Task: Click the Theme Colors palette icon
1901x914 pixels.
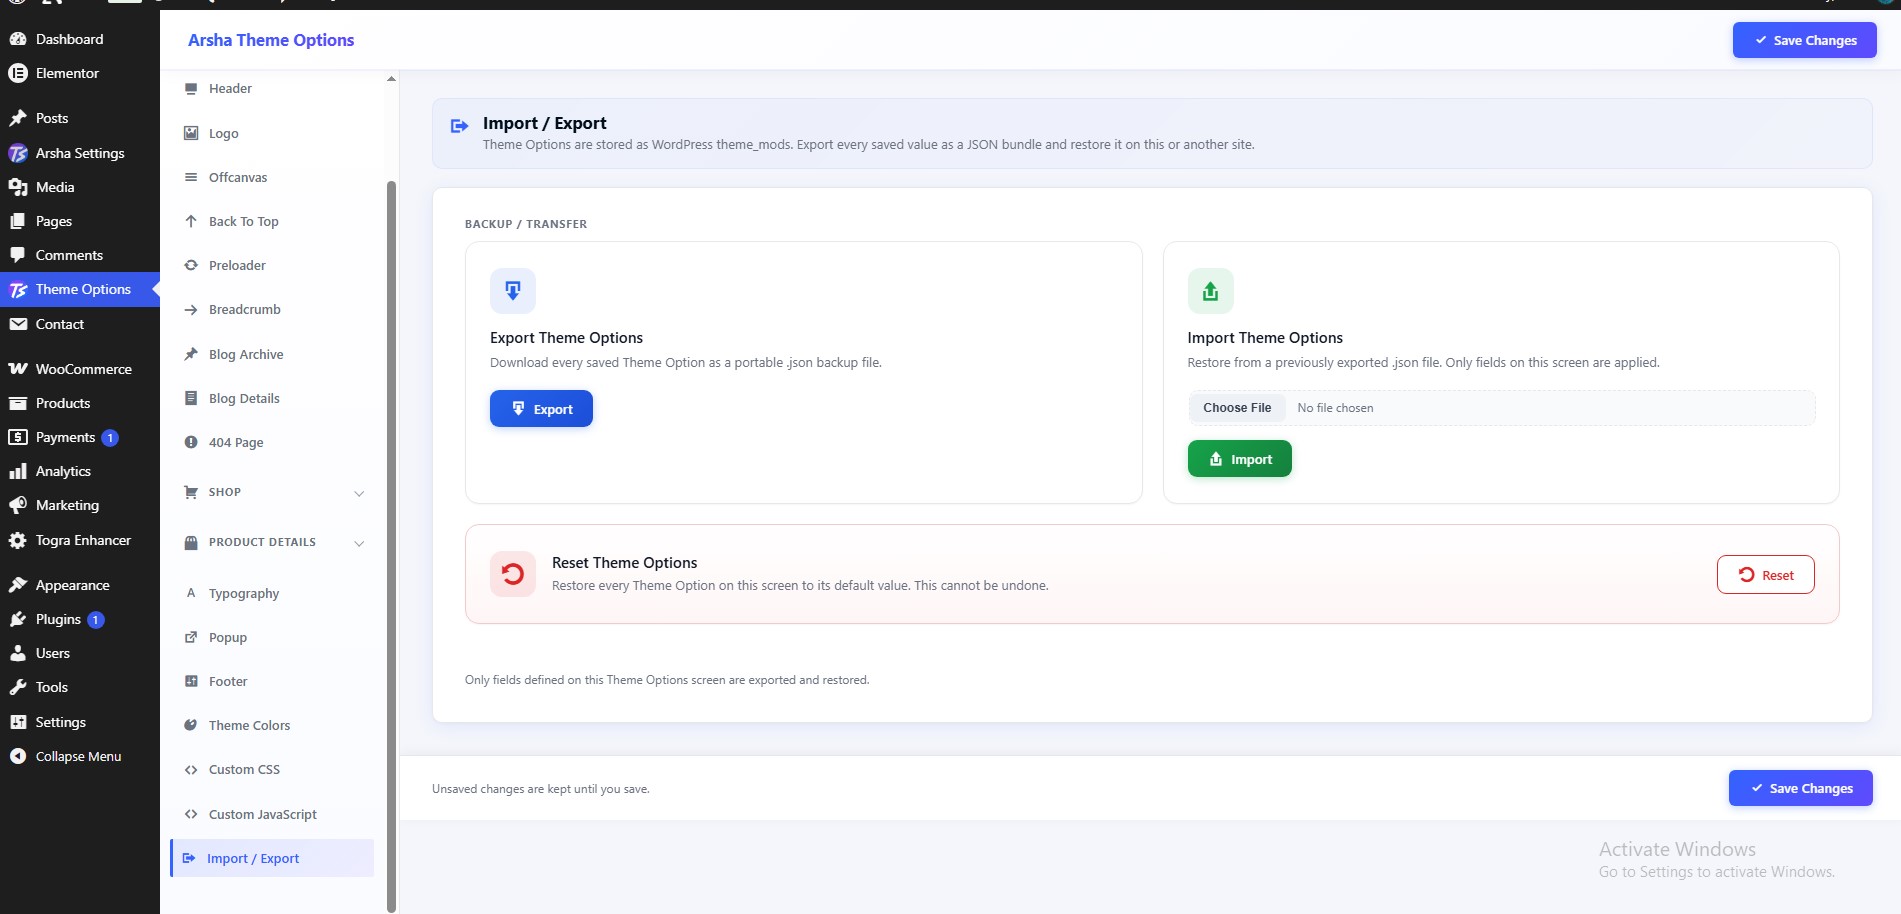Action: coord(191,725)
